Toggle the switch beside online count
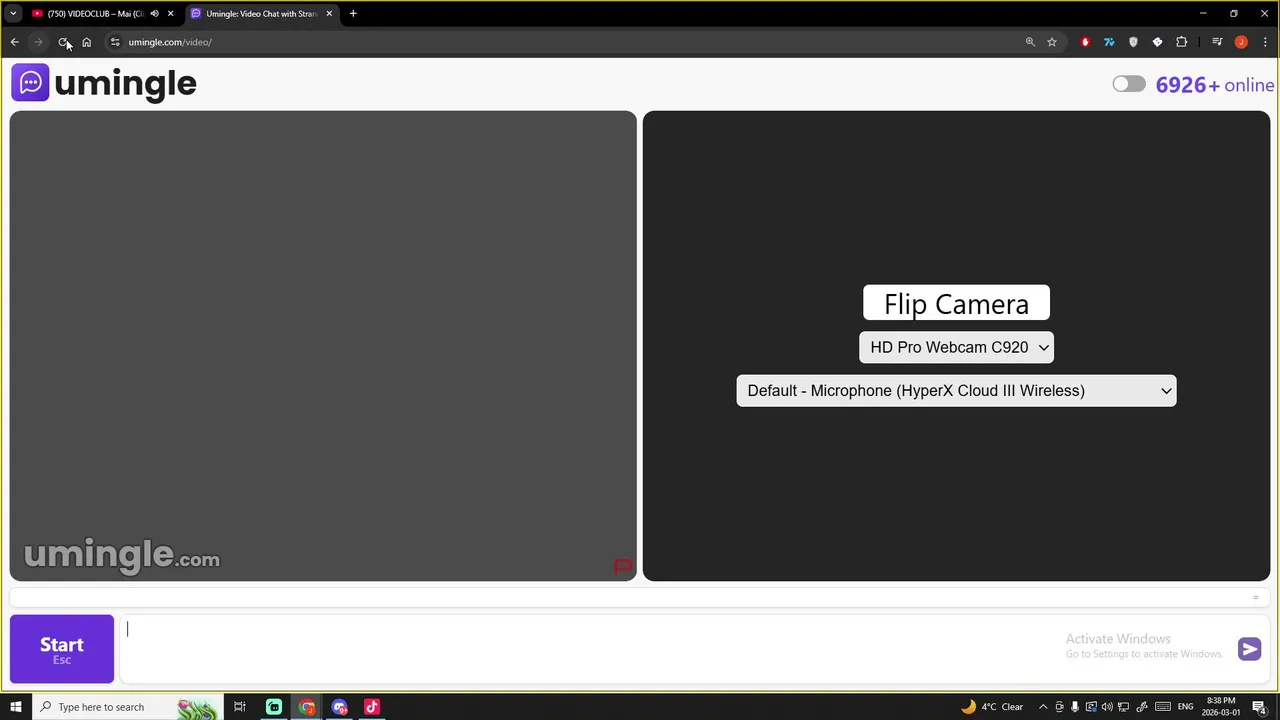 click(x=1129, y=84)
